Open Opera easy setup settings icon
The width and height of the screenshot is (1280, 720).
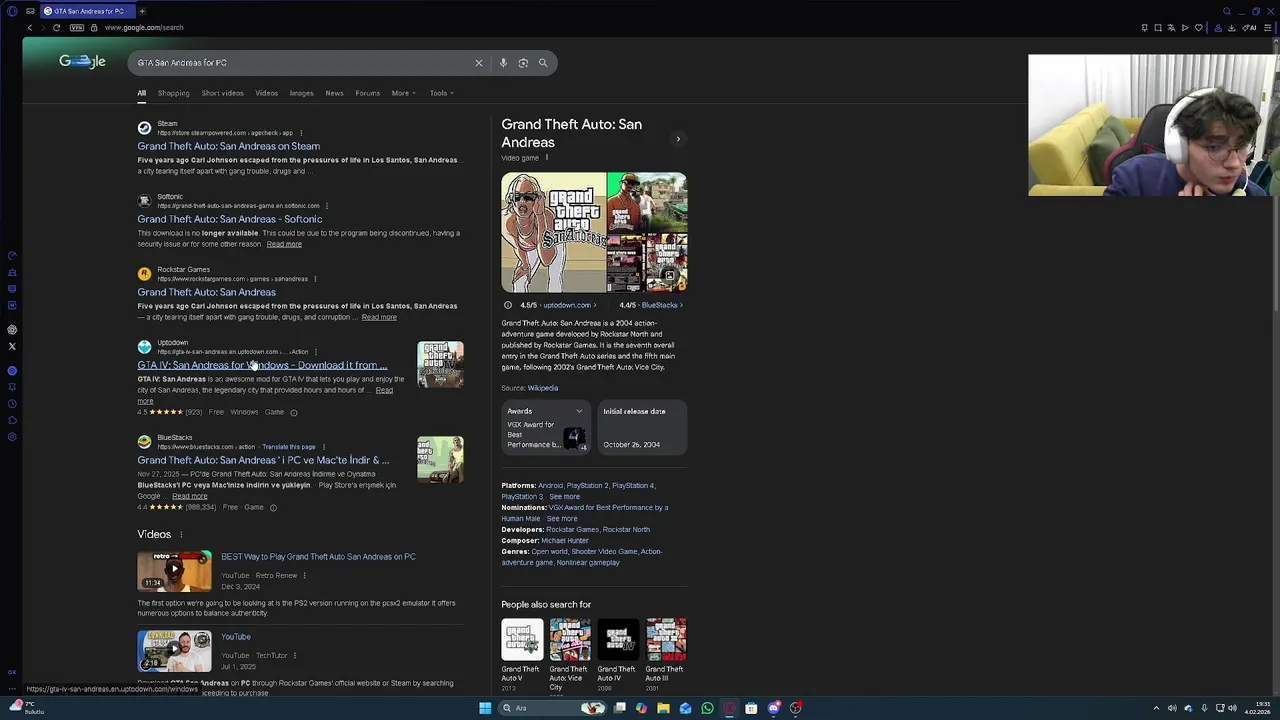coord(1270,28)
